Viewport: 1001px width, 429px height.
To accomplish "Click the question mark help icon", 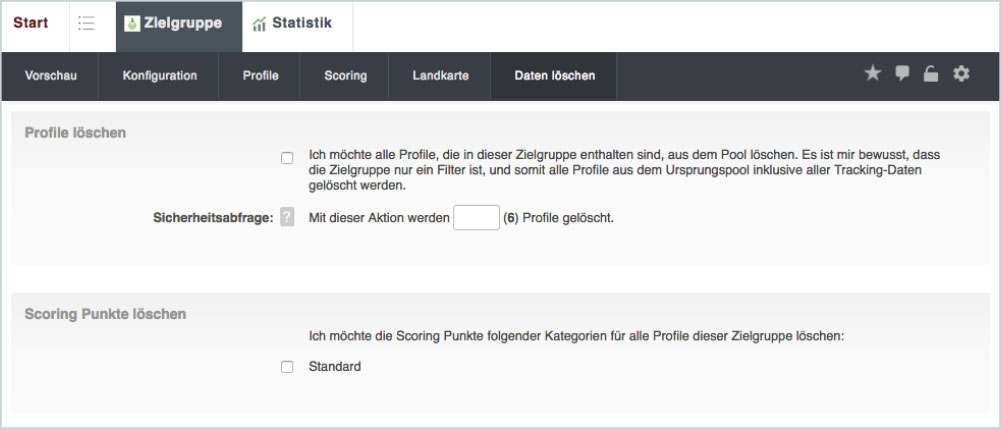I will click(287, 217).
